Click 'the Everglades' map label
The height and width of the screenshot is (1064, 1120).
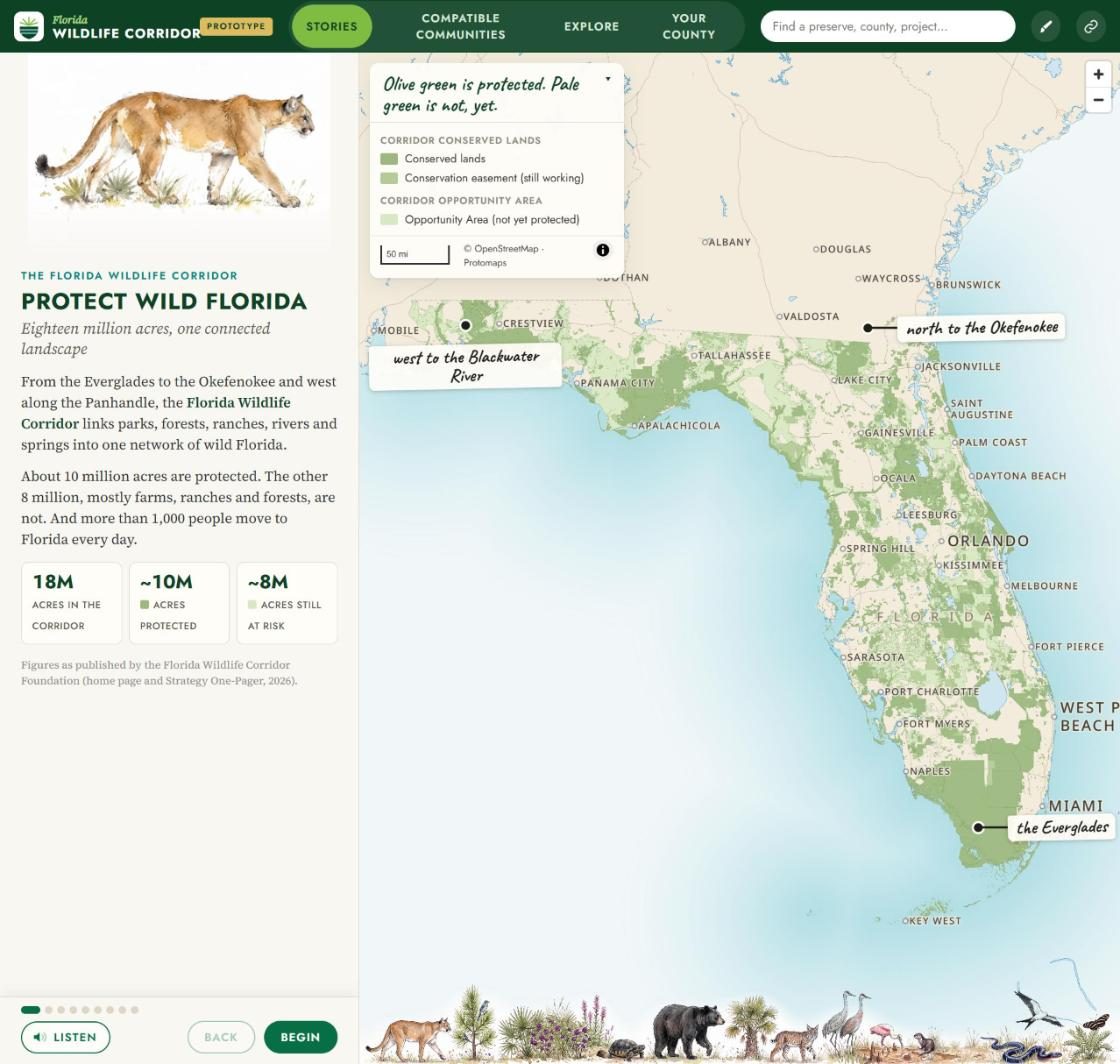1062,827
